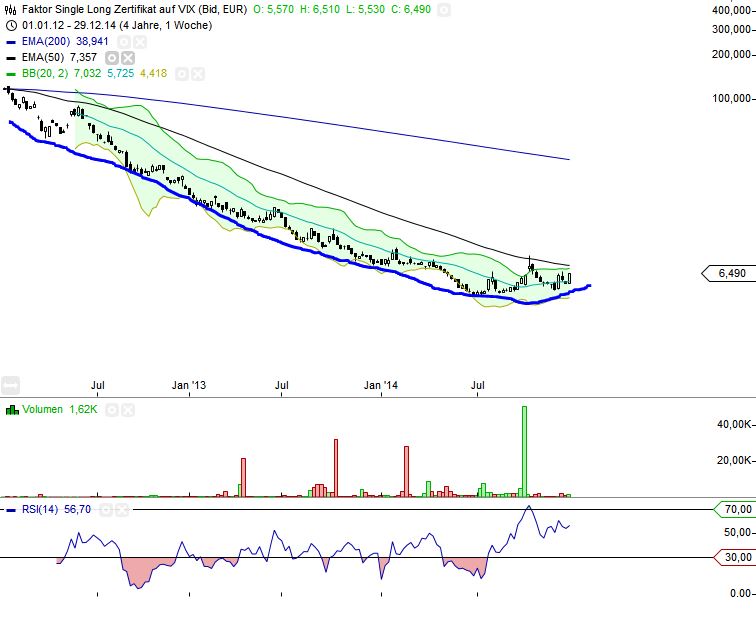Screen dimensions: 756x624
Task: Click the chart title Faktor Single Long Zertifikat
Action: [x=135, y=9]
